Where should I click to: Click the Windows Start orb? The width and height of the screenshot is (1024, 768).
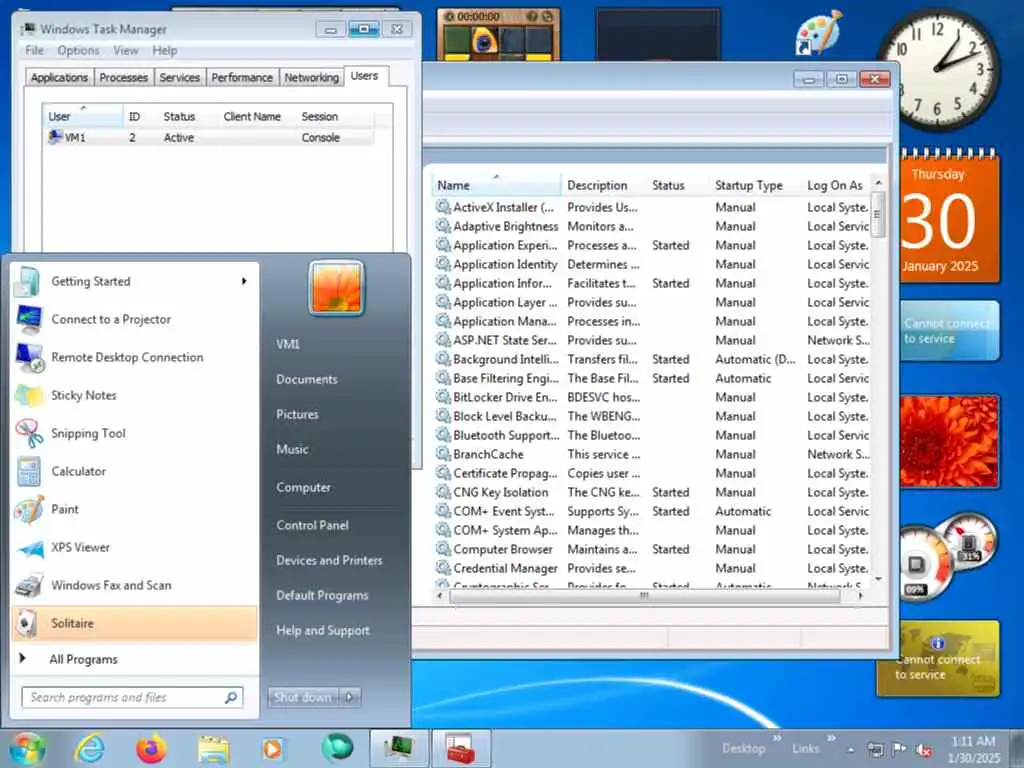27,749
